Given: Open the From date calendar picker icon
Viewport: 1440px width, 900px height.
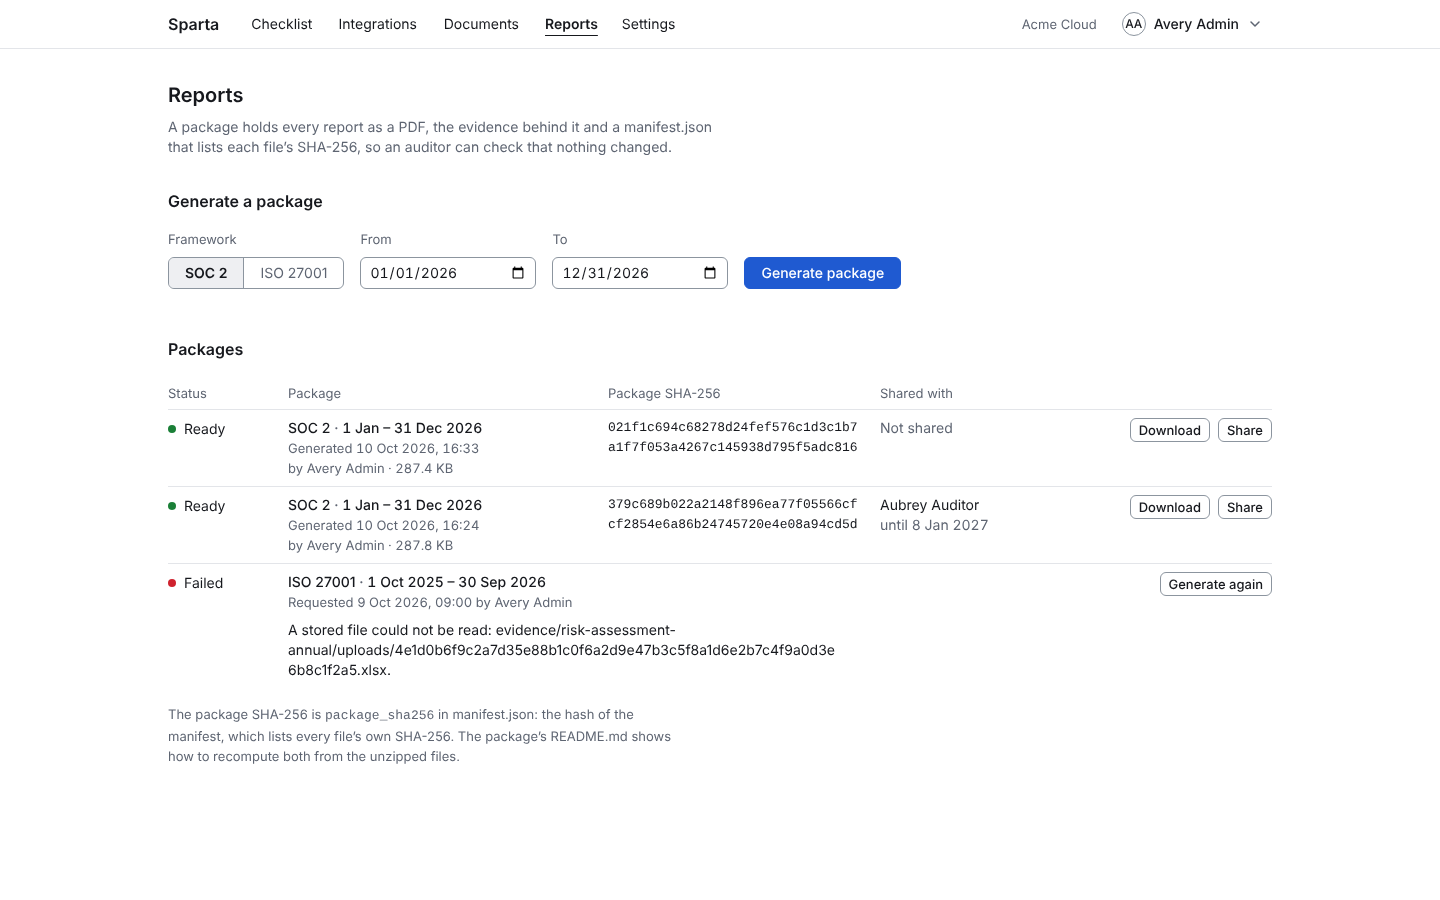Looking at the screenshot, I should (518, 273).
